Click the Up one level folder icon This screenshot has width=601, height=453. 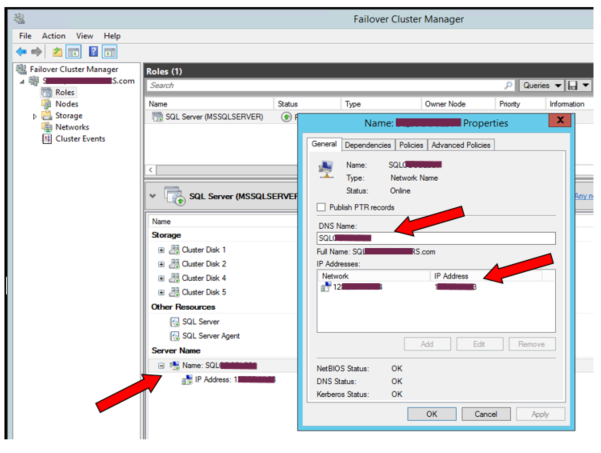click(57, 51)
